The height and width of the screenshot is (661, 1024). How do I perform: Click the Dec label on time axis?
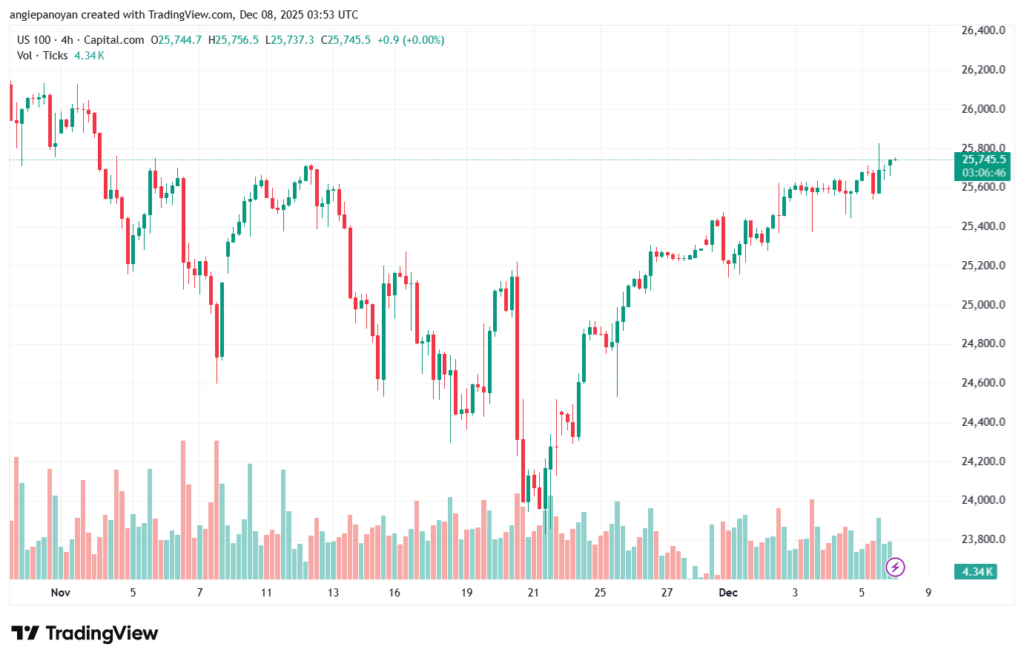tap(728, 593)
